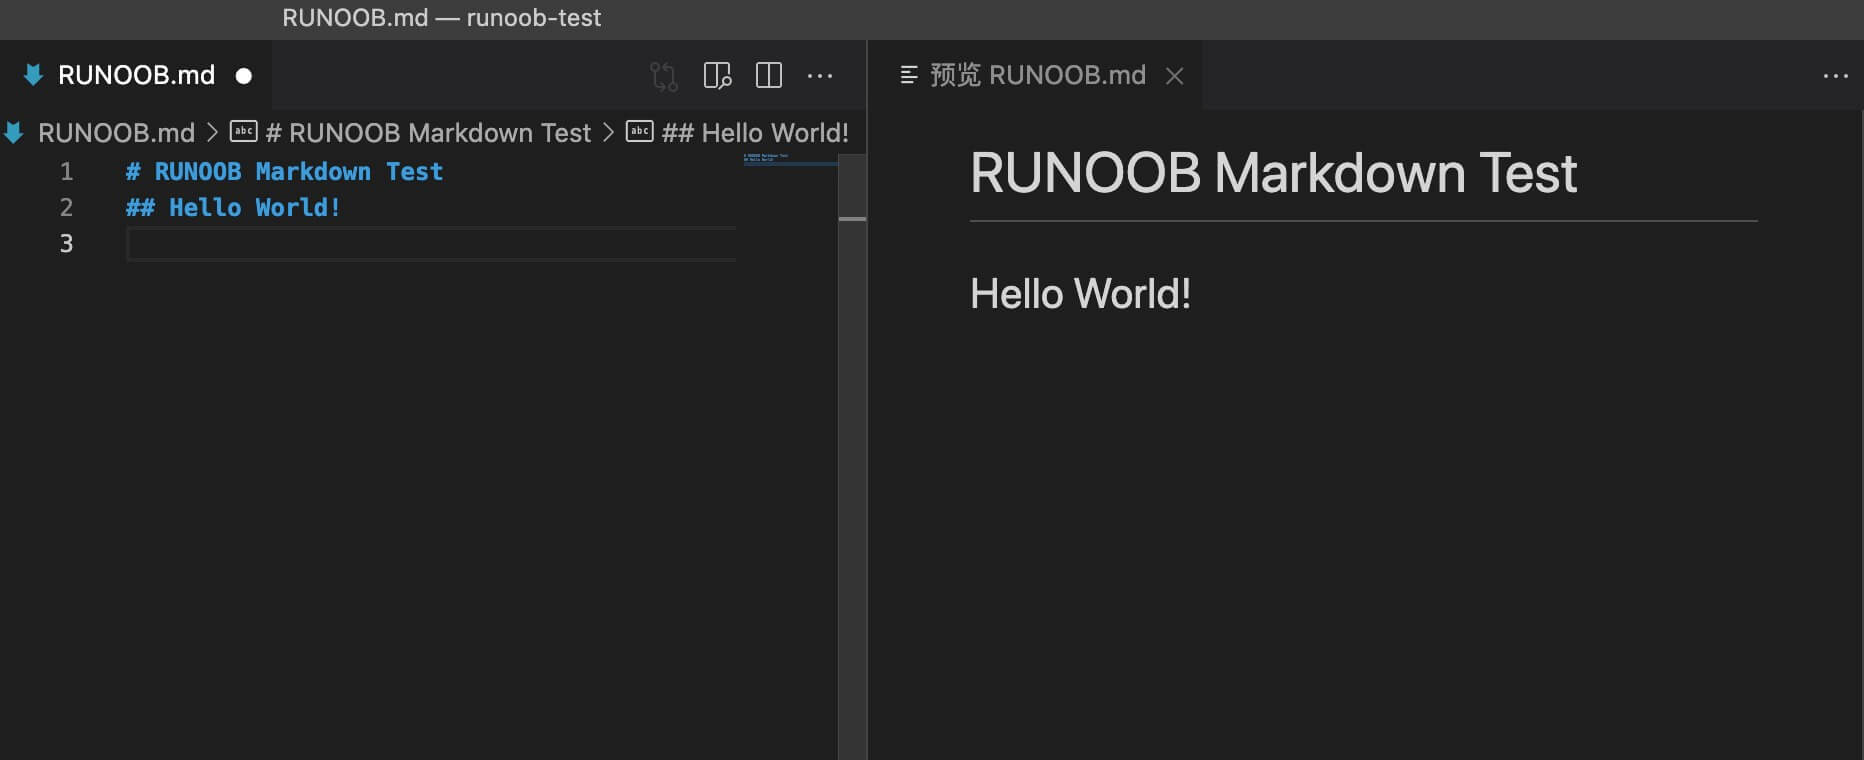Switch to the RUNOOB.md editor tab

click(x=136, y=75)
